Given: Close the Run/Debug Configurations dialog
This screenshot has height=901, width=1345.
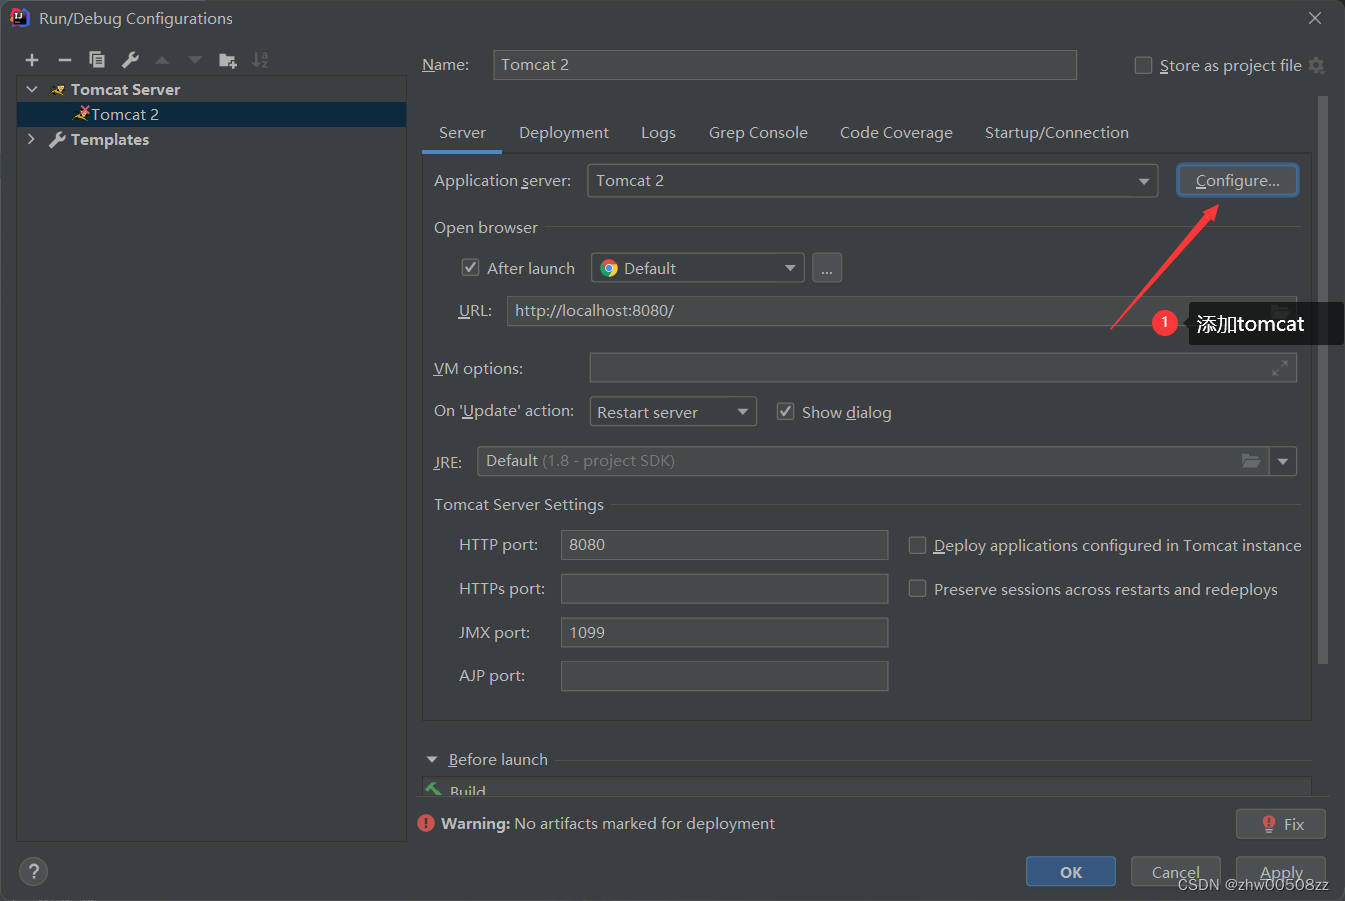Looking at the screenshot, I should click(1315, 18).
